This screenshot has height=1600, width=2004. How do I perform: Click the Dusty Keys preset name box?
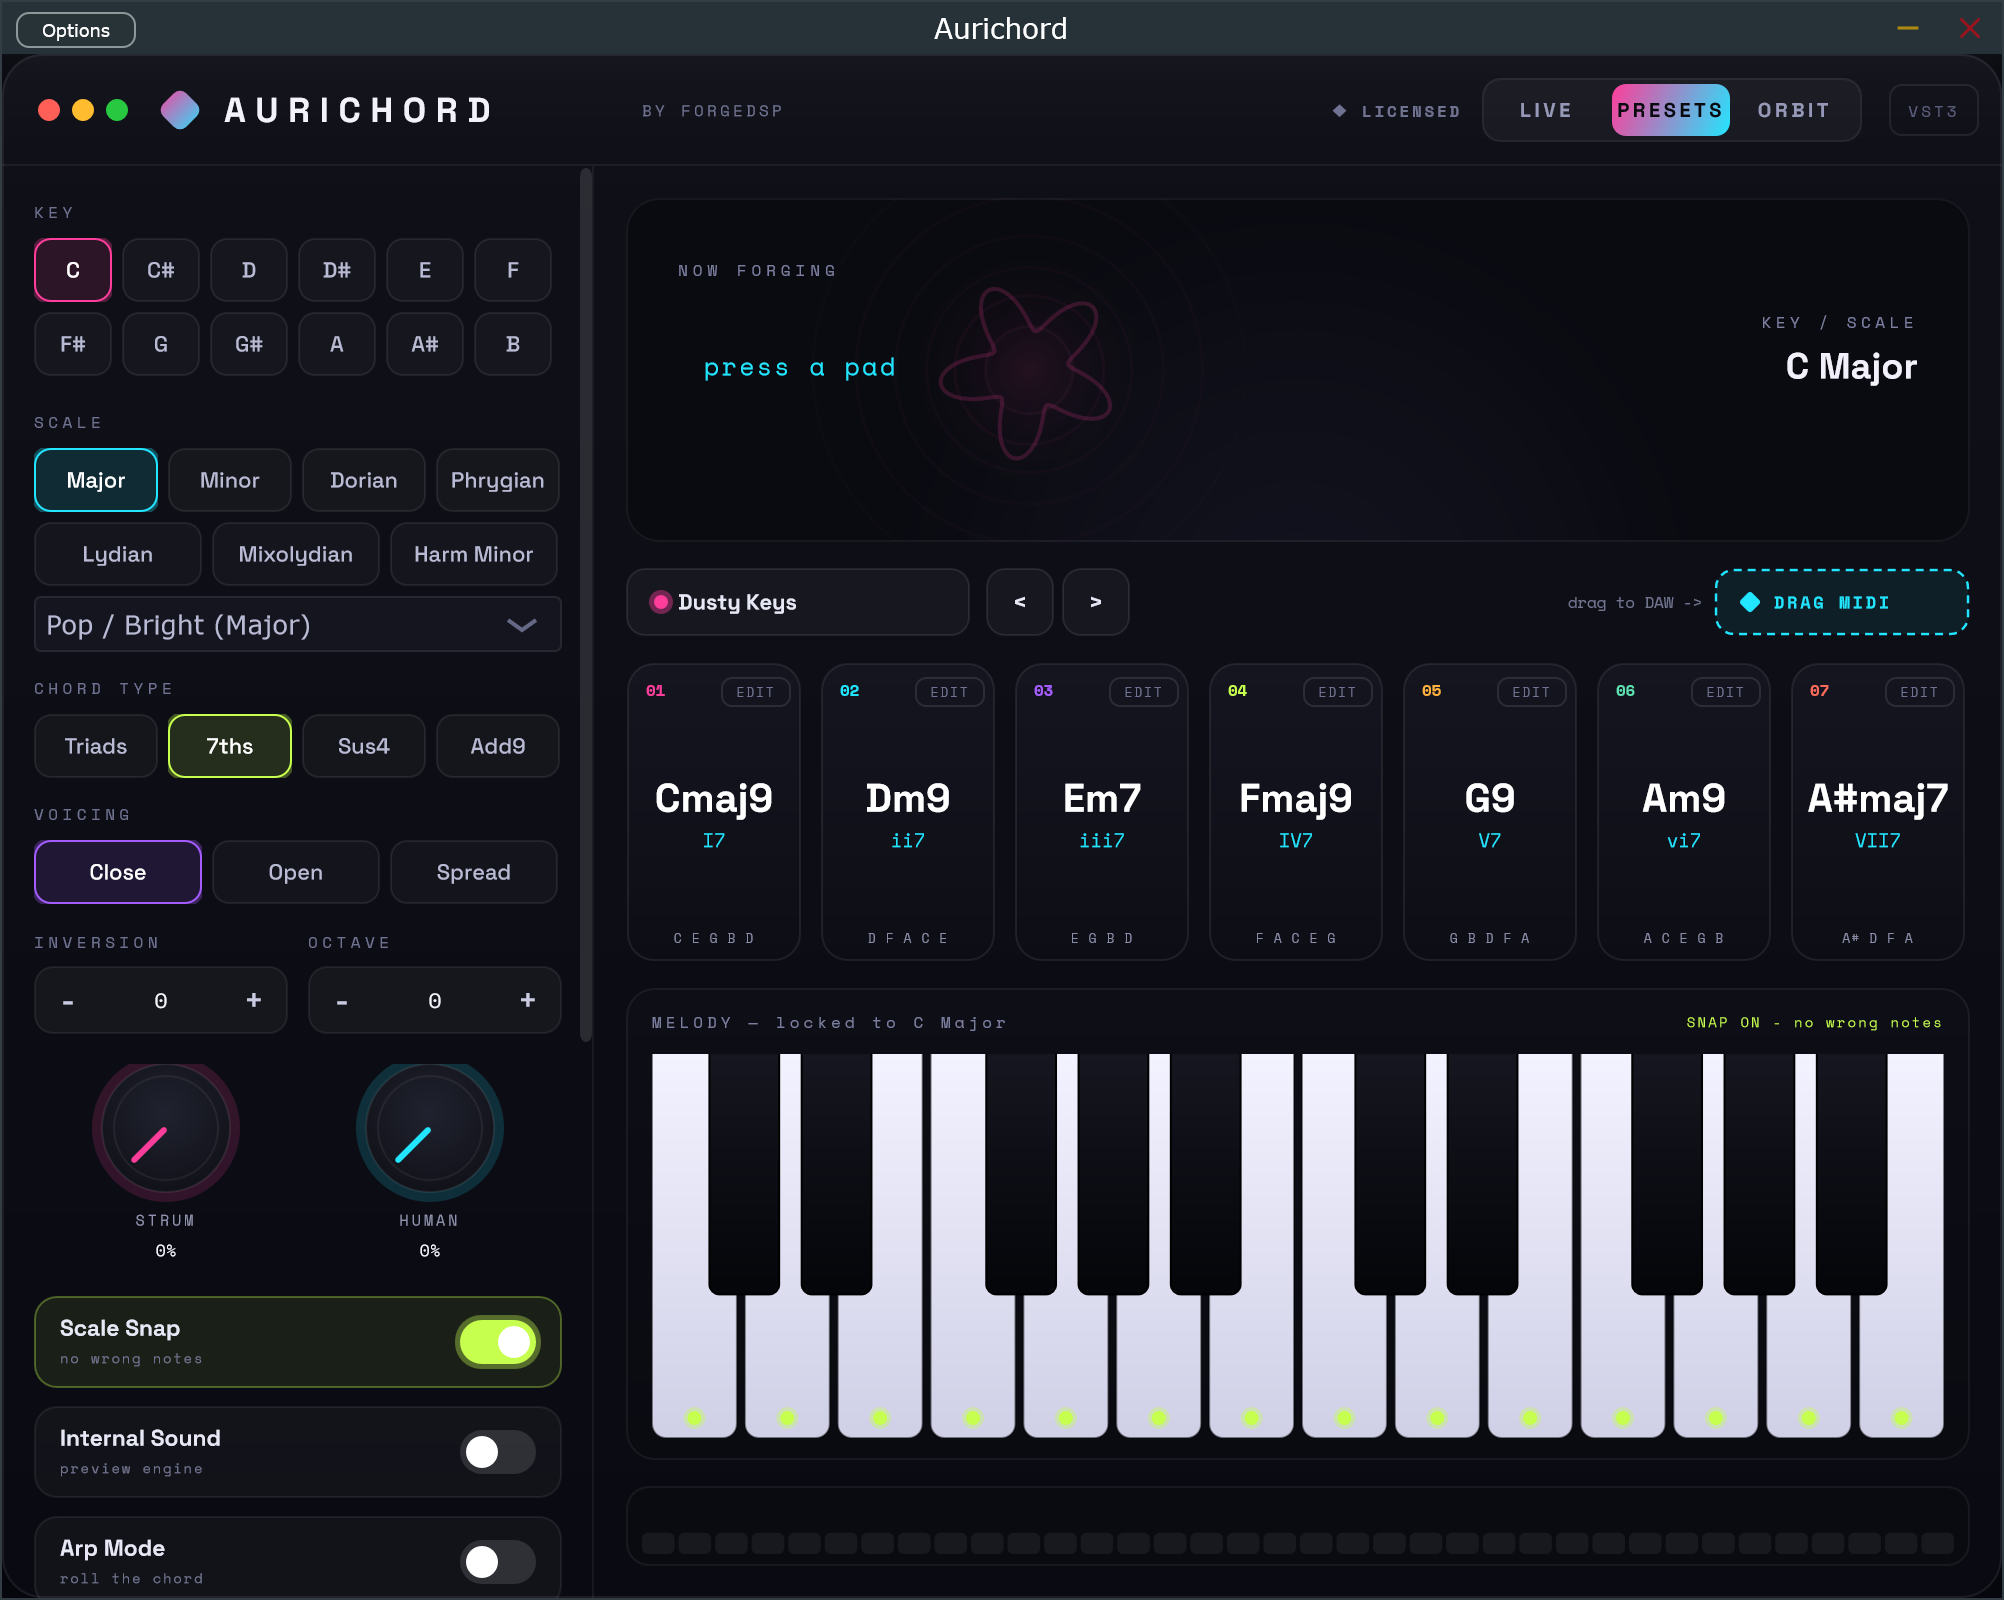[797, 602]
